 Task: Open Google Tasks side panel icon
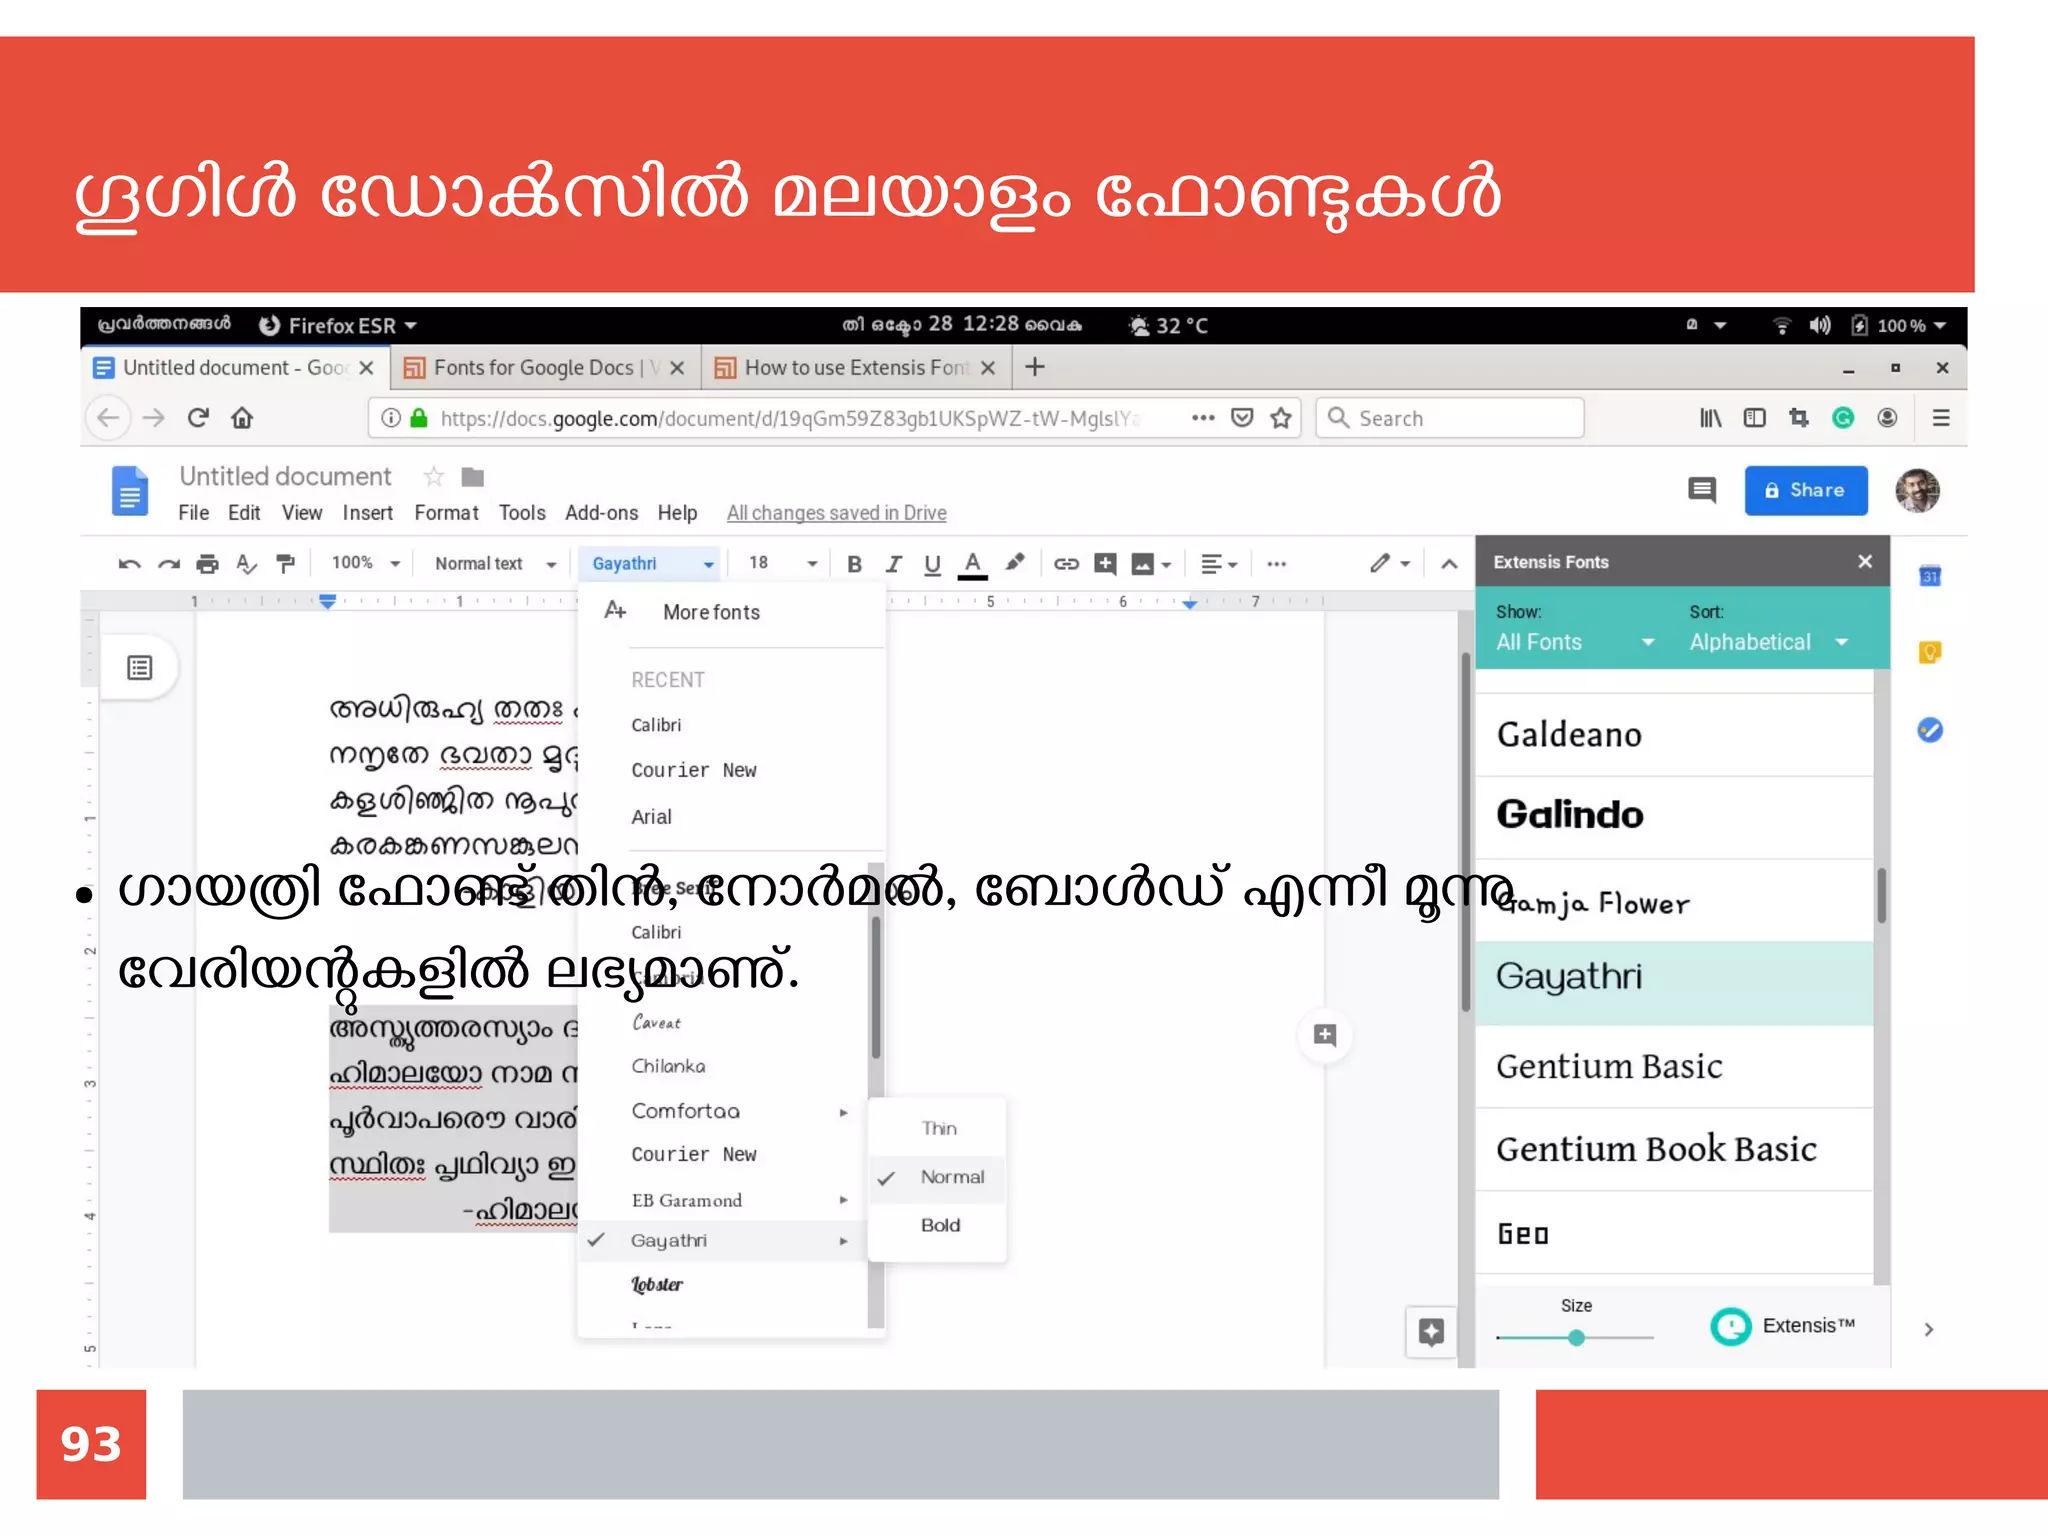click(x=1929, y=731)
